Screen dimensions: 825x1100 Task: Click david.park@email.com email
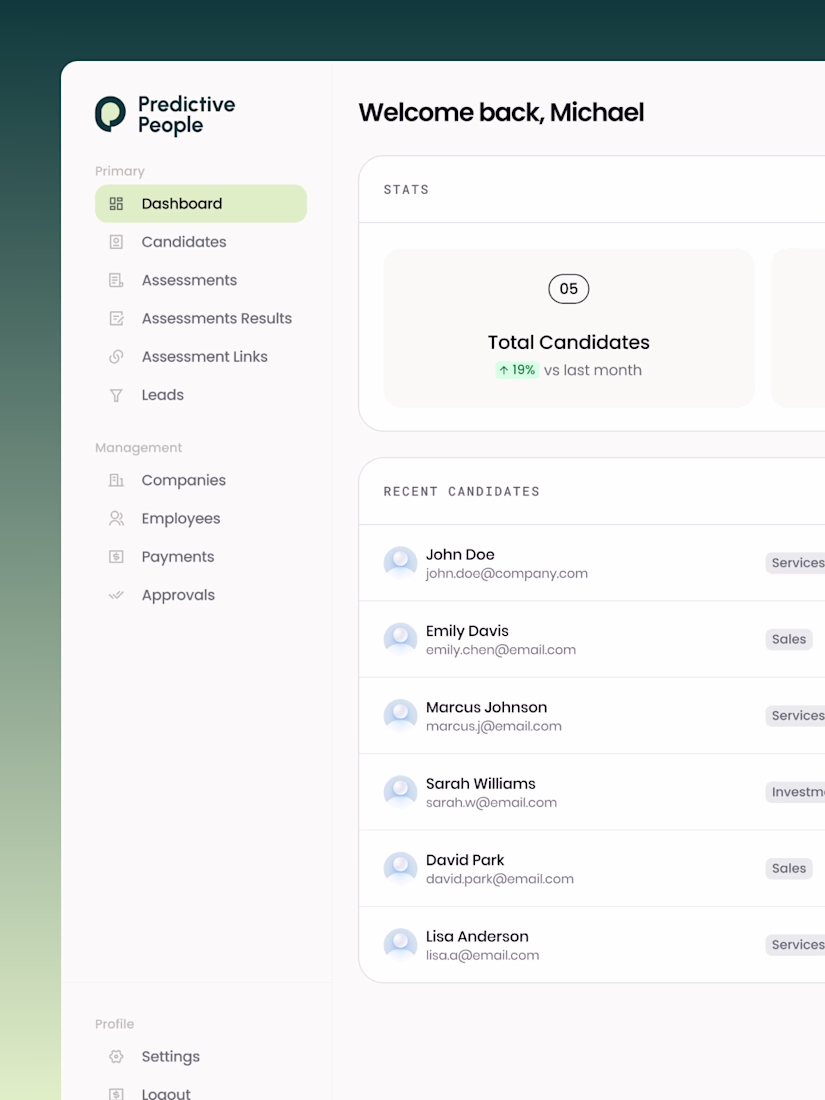point(499,879)
